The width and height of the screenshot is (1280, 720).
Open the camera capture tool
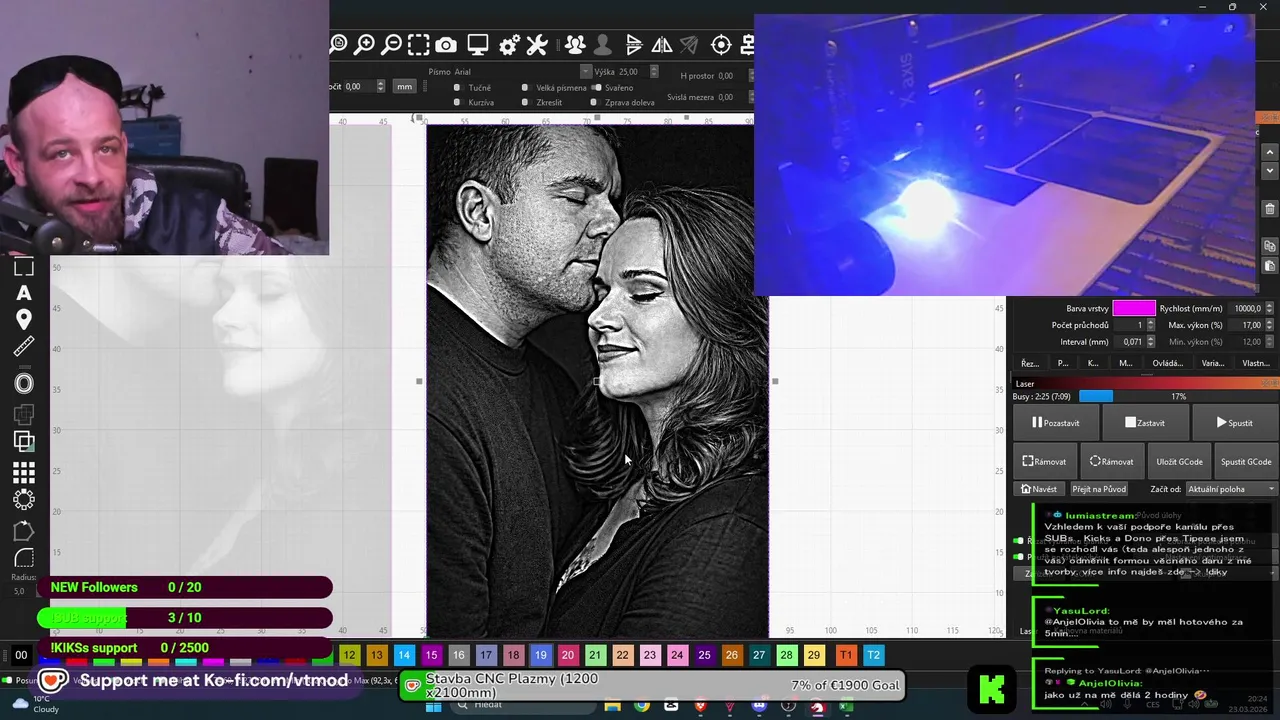pos(446,44)
